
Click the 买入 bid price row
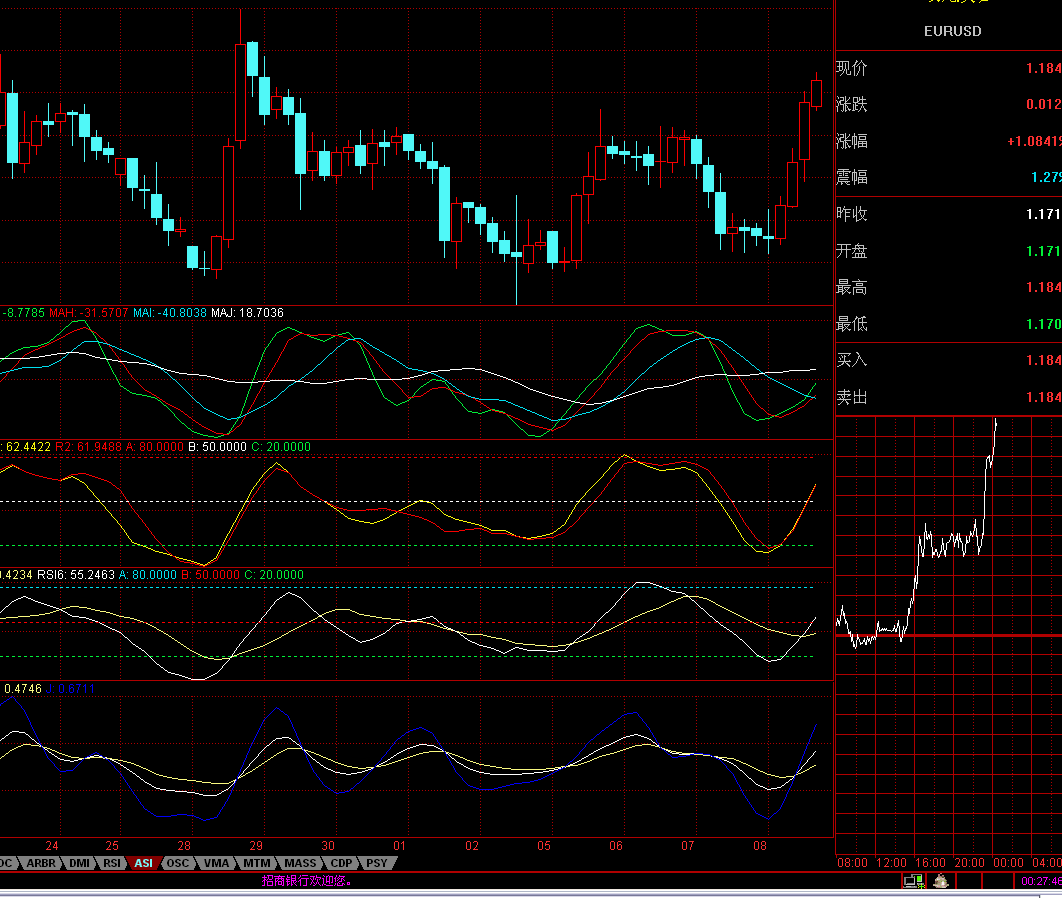click(948, 360)
